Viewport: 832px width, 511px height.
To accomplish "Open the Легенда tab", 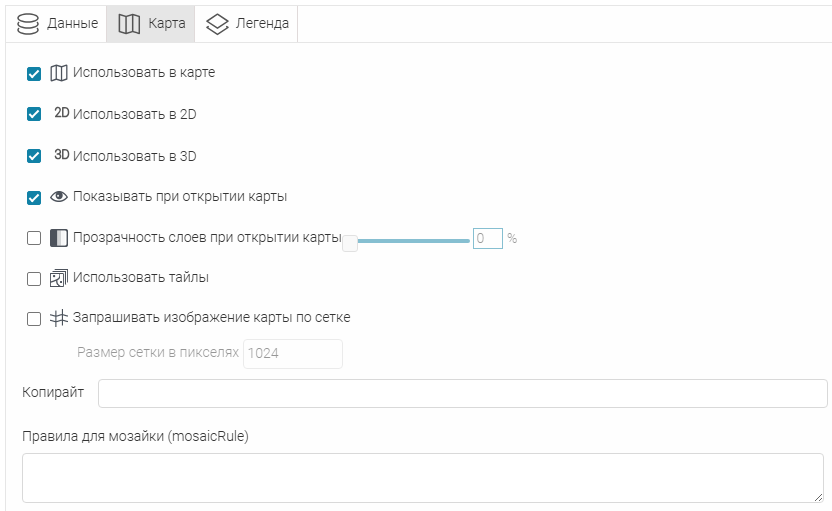I will [247, 23].
